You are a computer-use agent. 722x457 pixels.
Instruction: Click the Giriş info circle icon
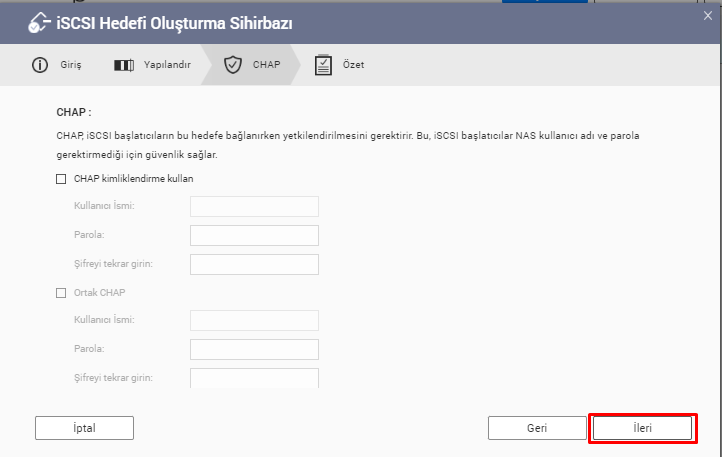pos(40,65)
